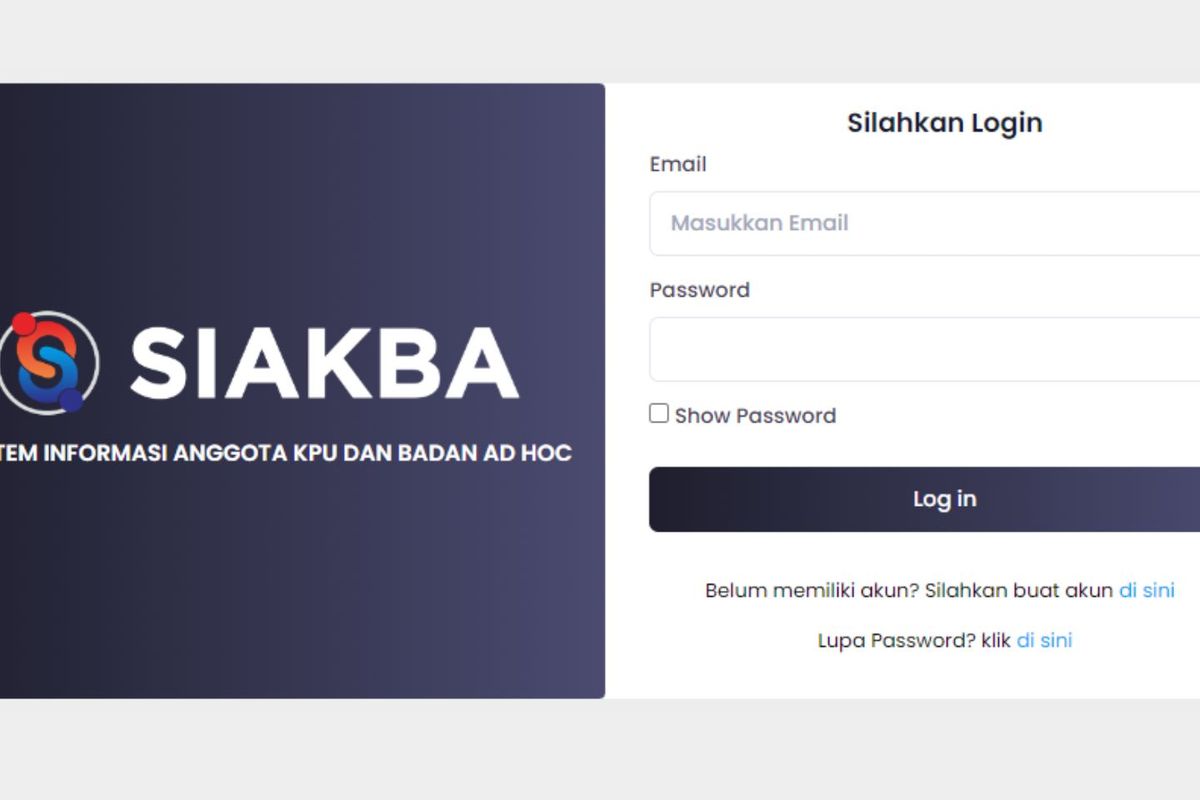
Task: Click the red dot on the SIAKBA logo
Action: 23,323
